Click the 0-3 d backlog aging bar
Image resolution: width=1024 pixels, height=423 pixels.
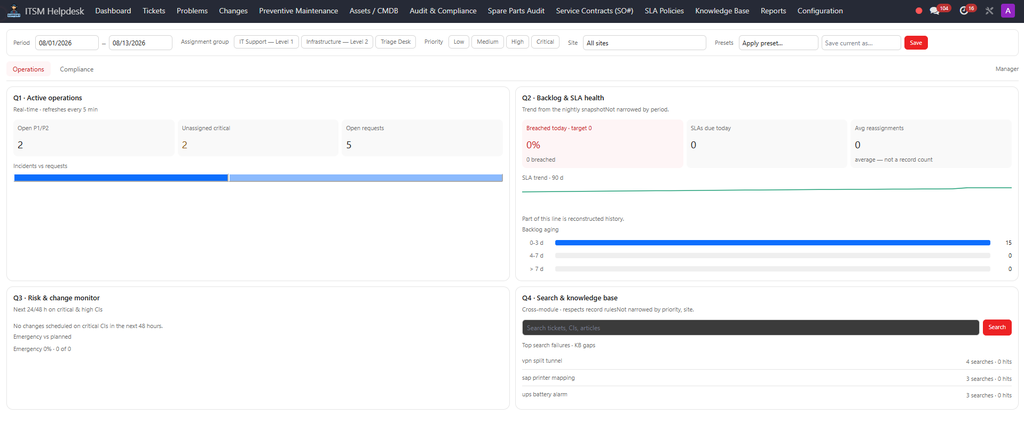772,243
